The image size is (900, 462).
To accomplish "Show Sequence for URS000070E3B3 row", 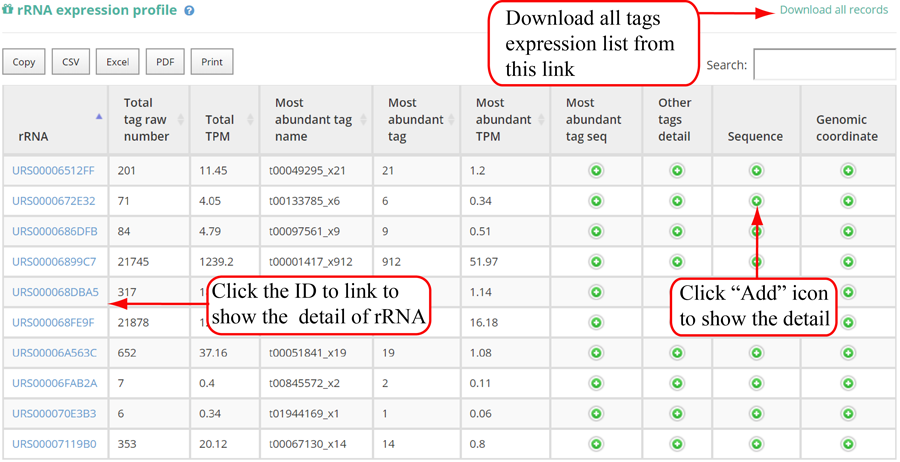I will pos(756,414).
